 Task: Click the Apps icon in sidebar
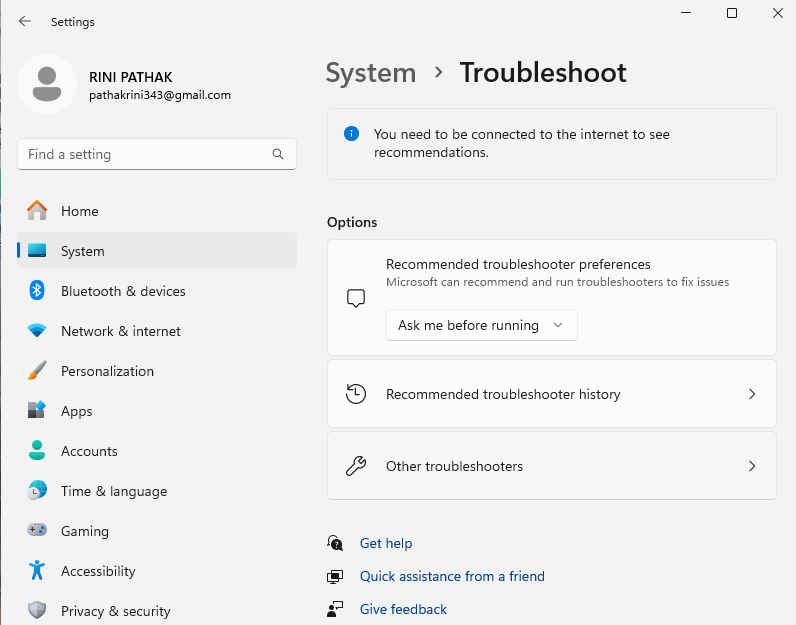(37, 411)
